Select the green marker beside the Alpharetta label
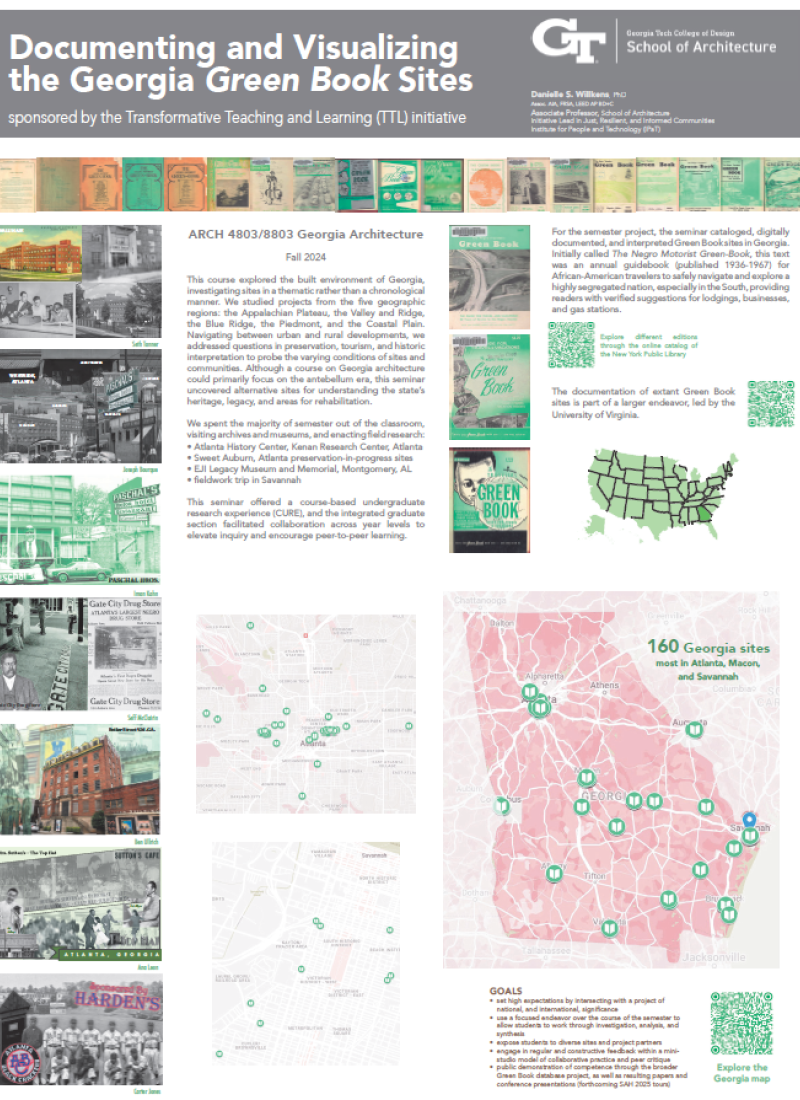 pyautogui.click(x=530, y=692)
